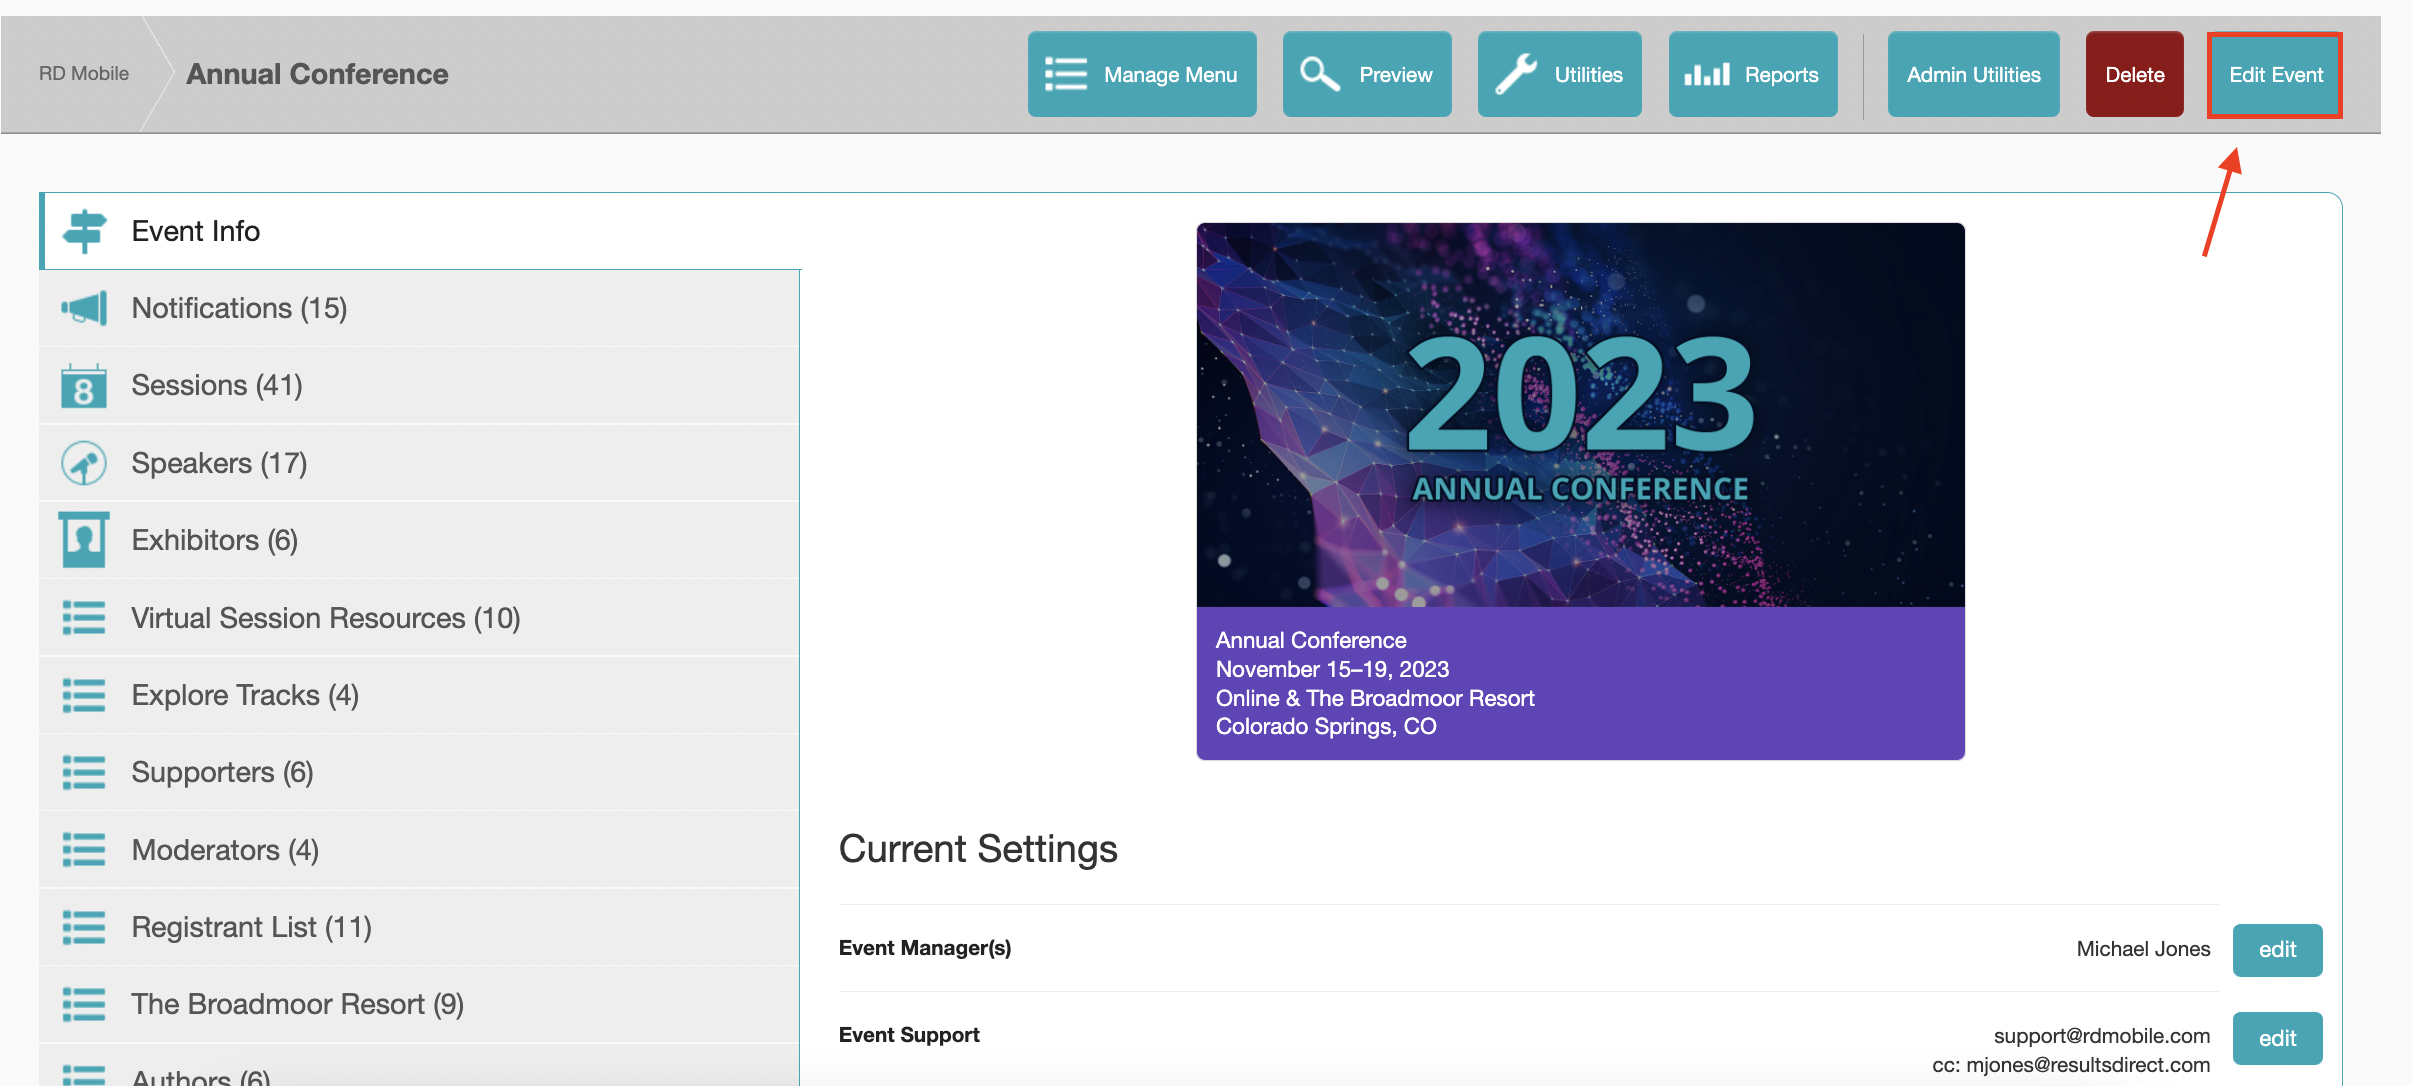Click the Exhibitors badge icon

pyautogui.click(x=84, y=540)
